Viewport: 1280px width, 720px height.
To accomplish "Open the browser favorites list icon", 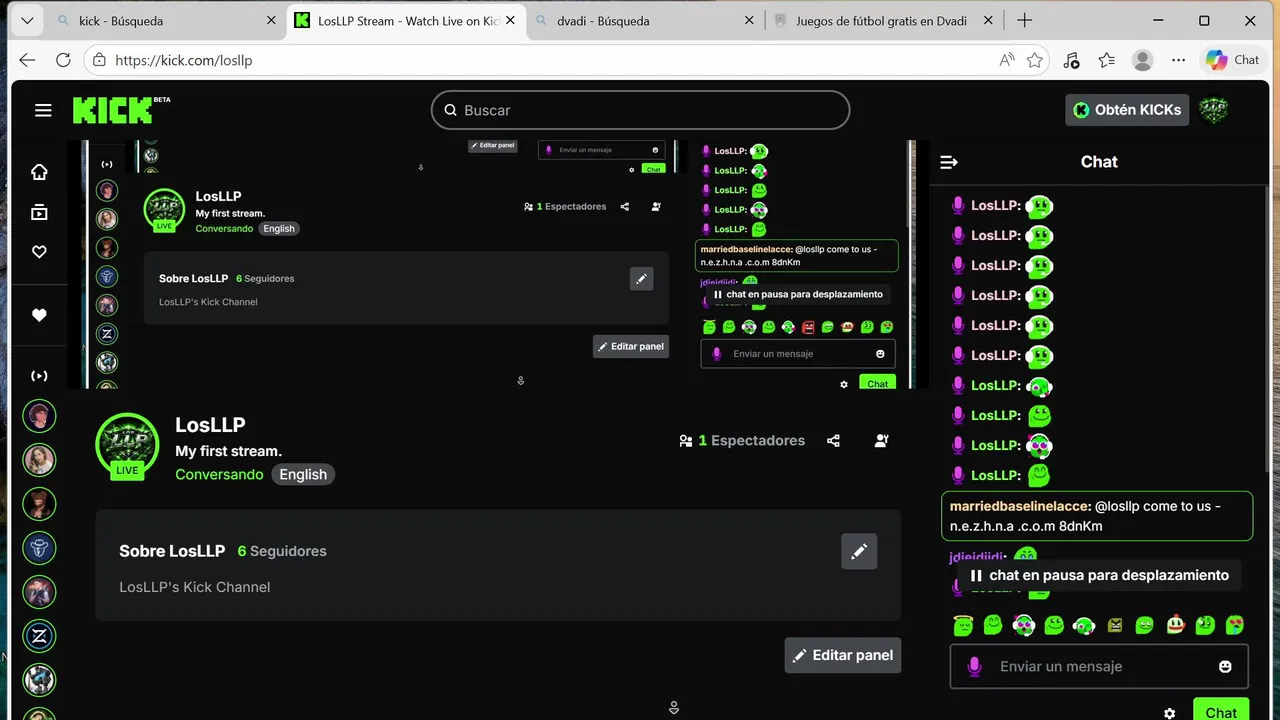I will point(1107,60).
